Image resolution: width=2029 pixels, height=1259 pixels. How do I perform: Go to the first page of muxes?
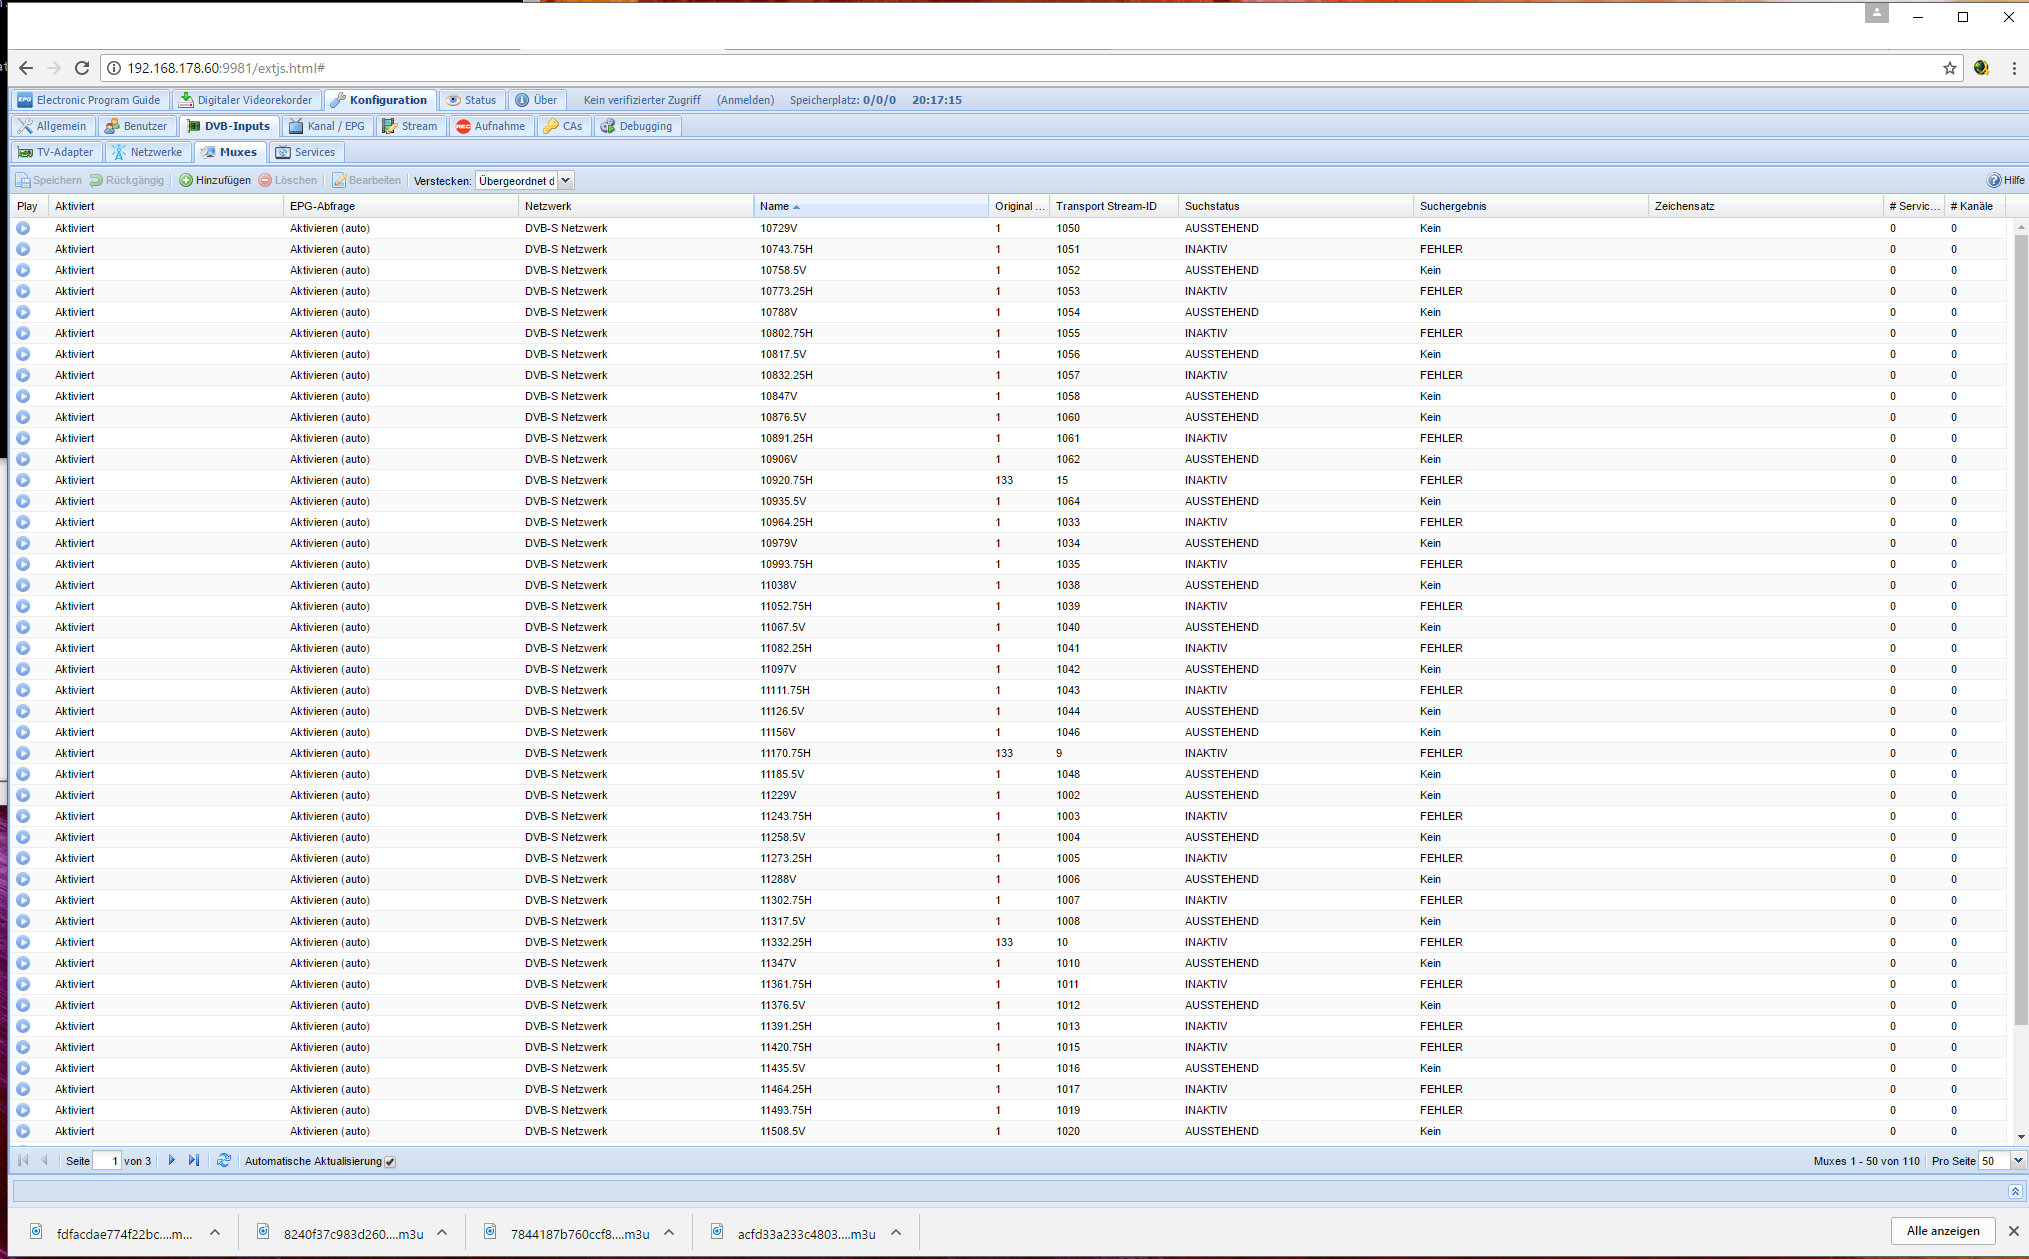pyautogui.click(x=23, y=1160)
